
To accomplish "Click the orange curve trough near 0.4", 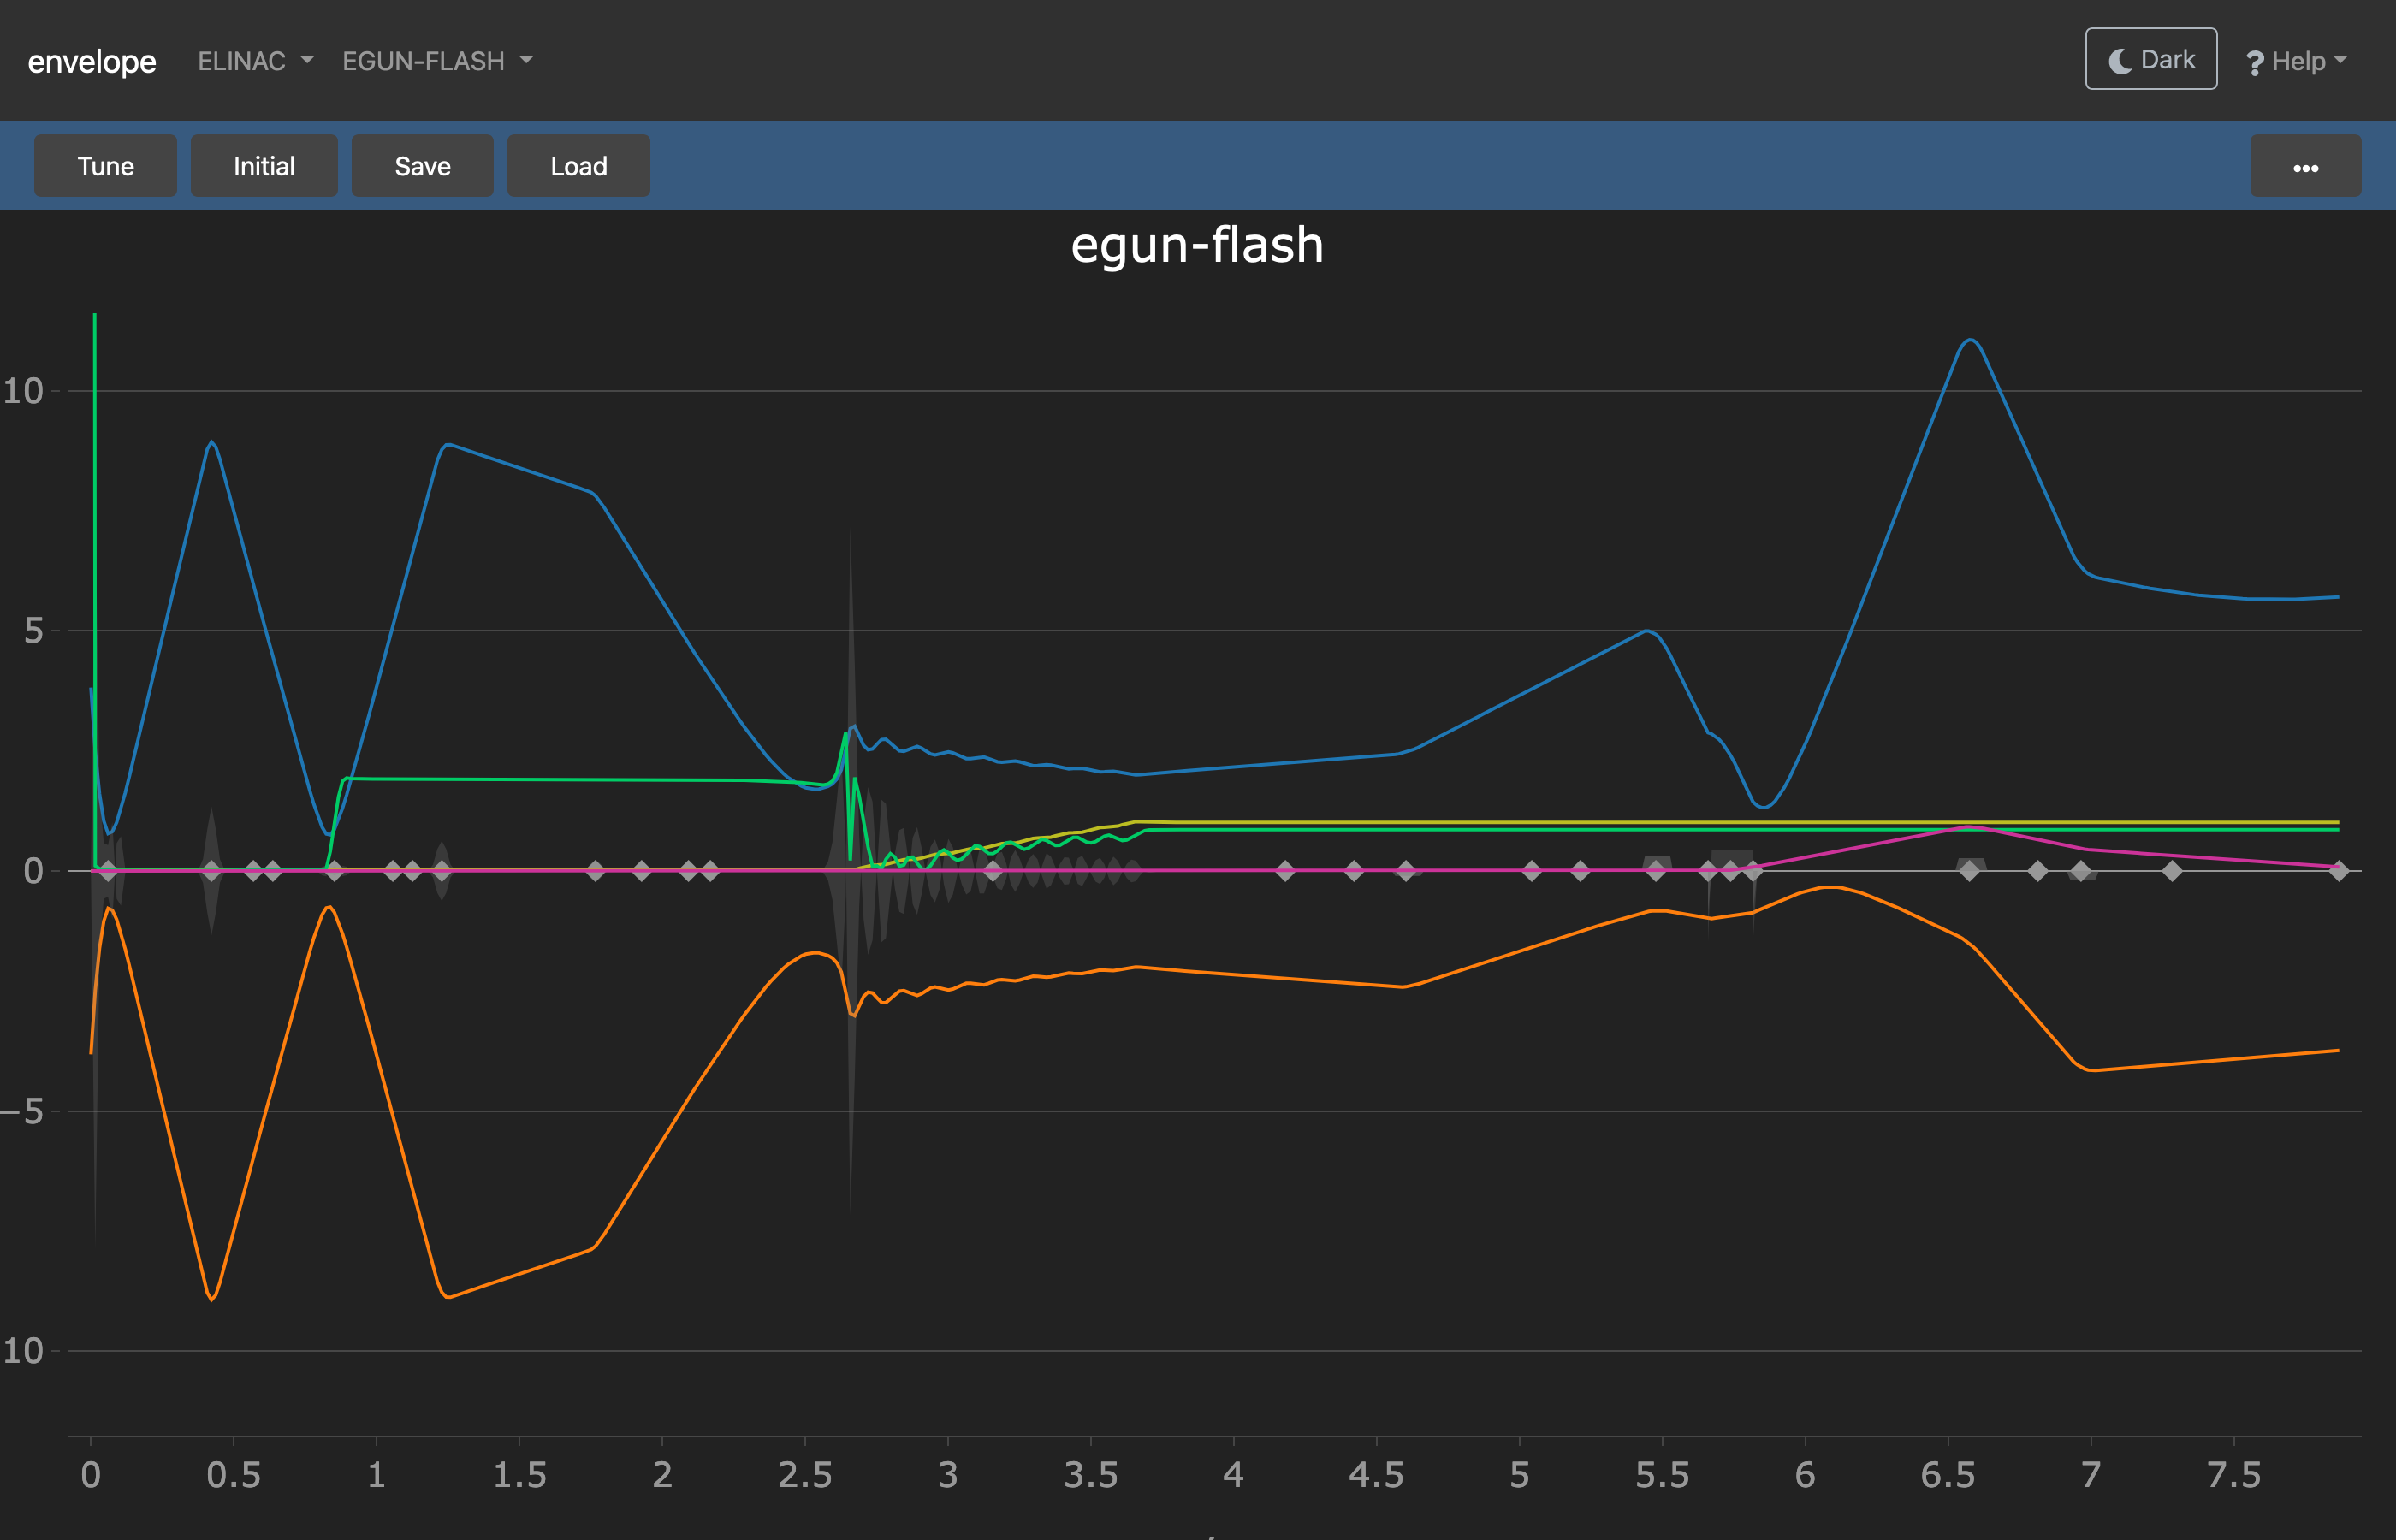I will click(x=212, y=1298).
